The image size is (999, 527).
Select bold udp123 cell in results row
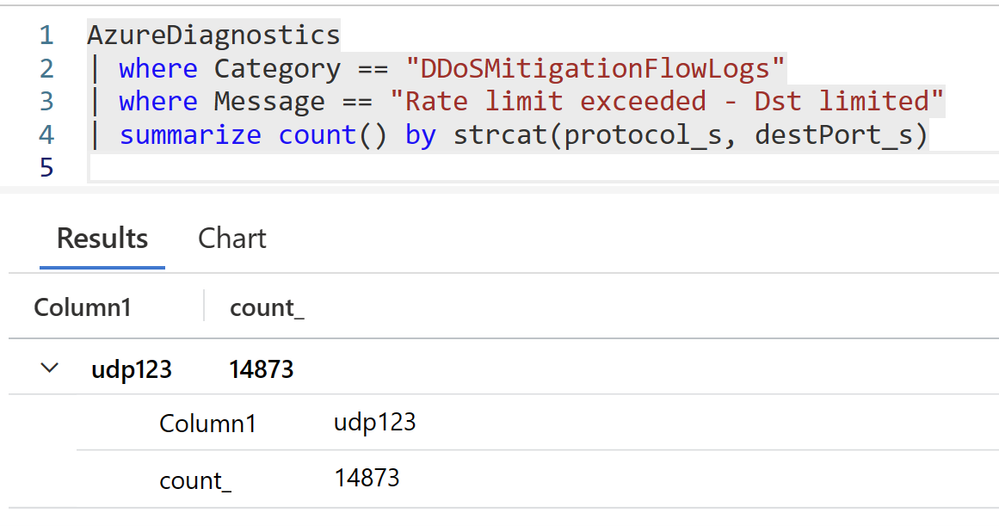(131, 370)
